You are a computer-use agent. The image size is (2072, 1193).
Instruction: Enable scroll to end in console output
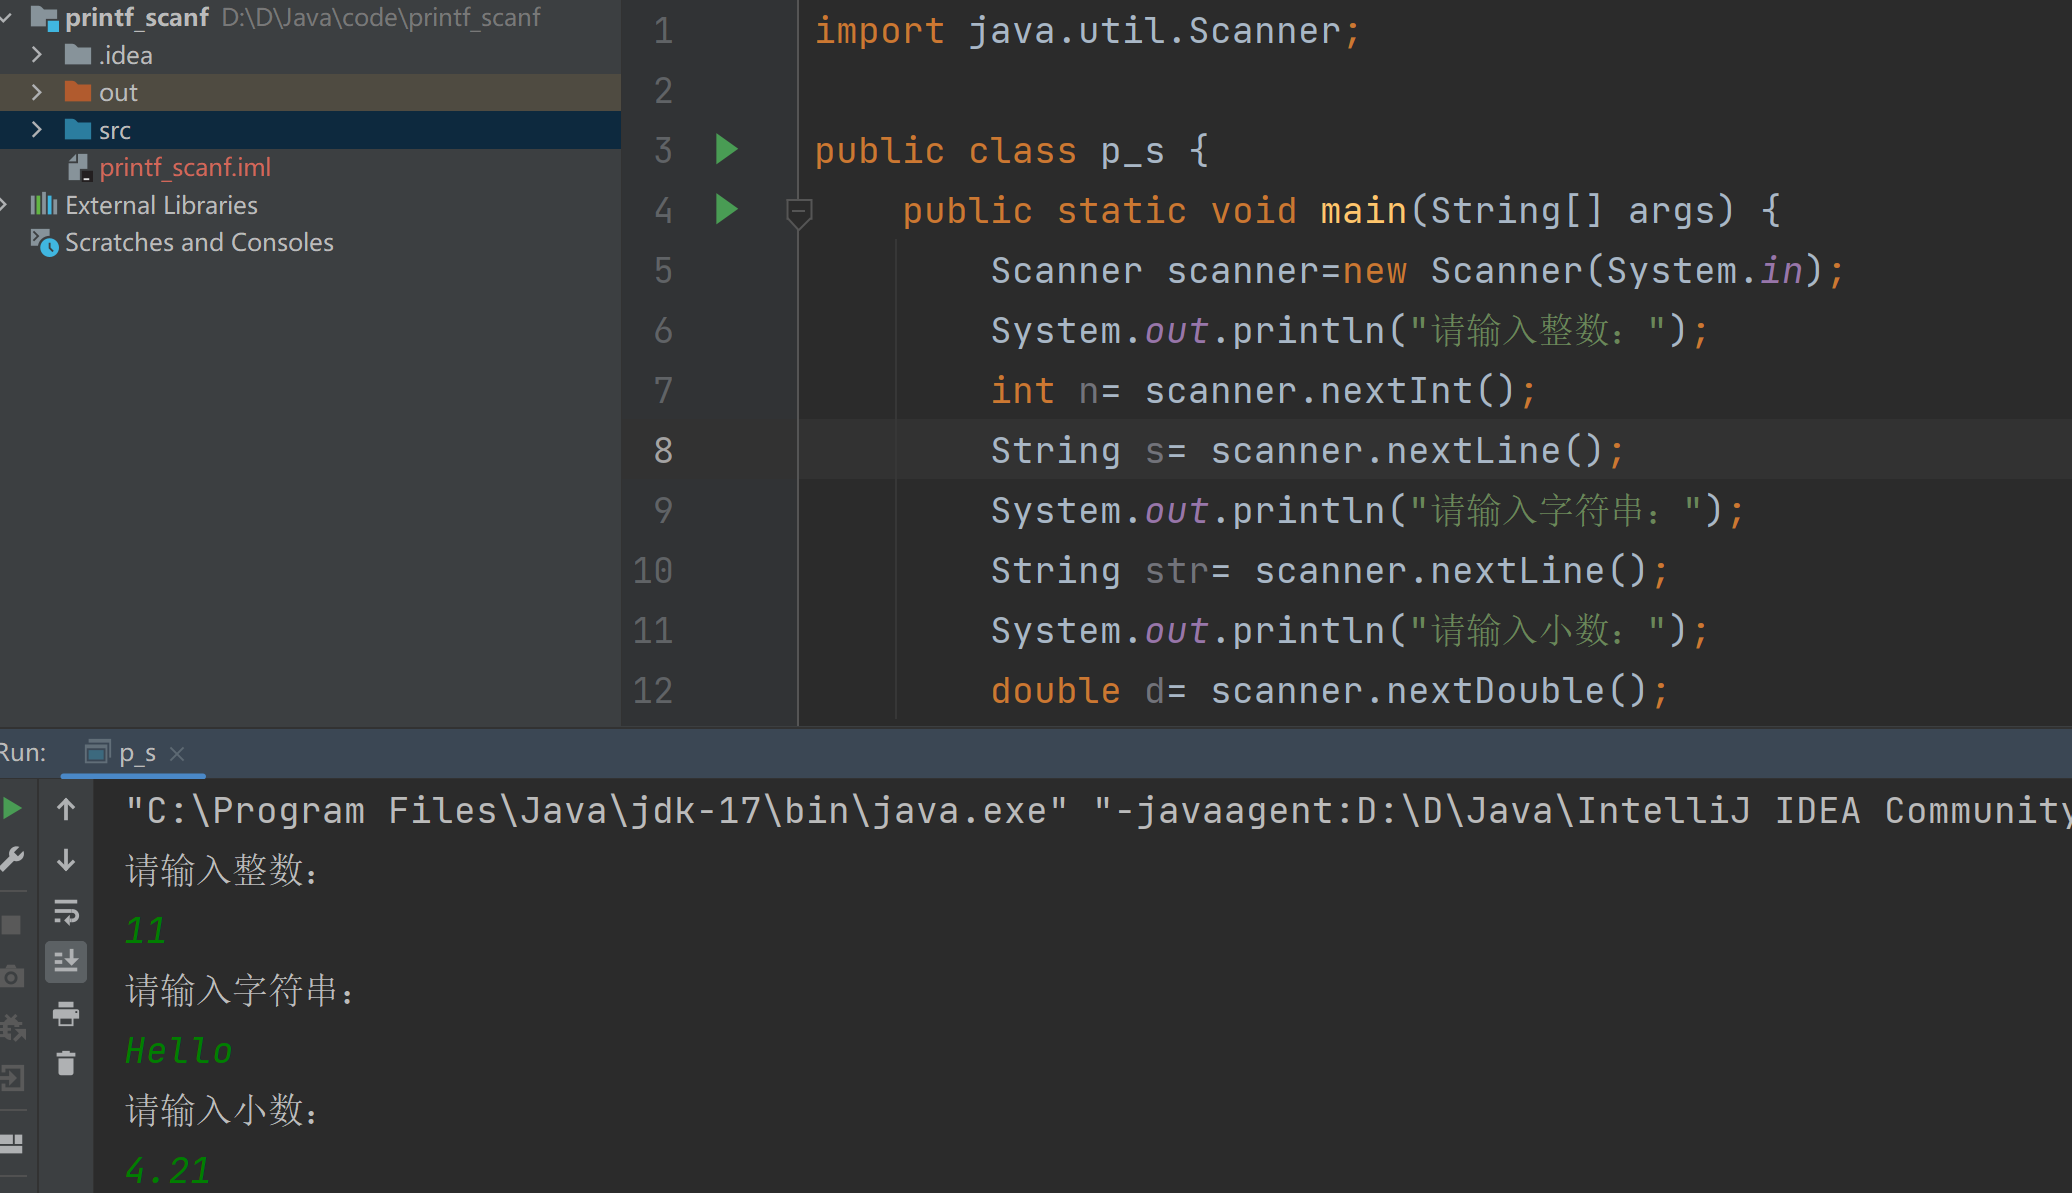tap(65, 962)
